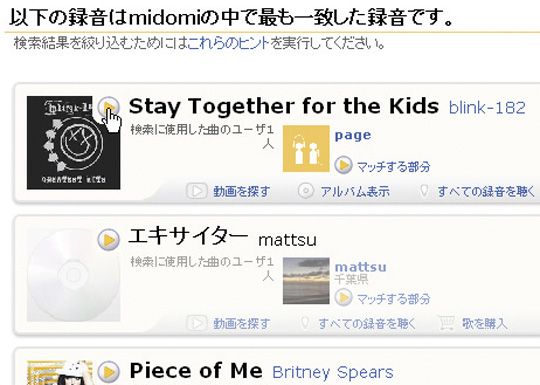Click アルバム表示 link
This screenshot has height=385, width=540.
tap(355, 191)
